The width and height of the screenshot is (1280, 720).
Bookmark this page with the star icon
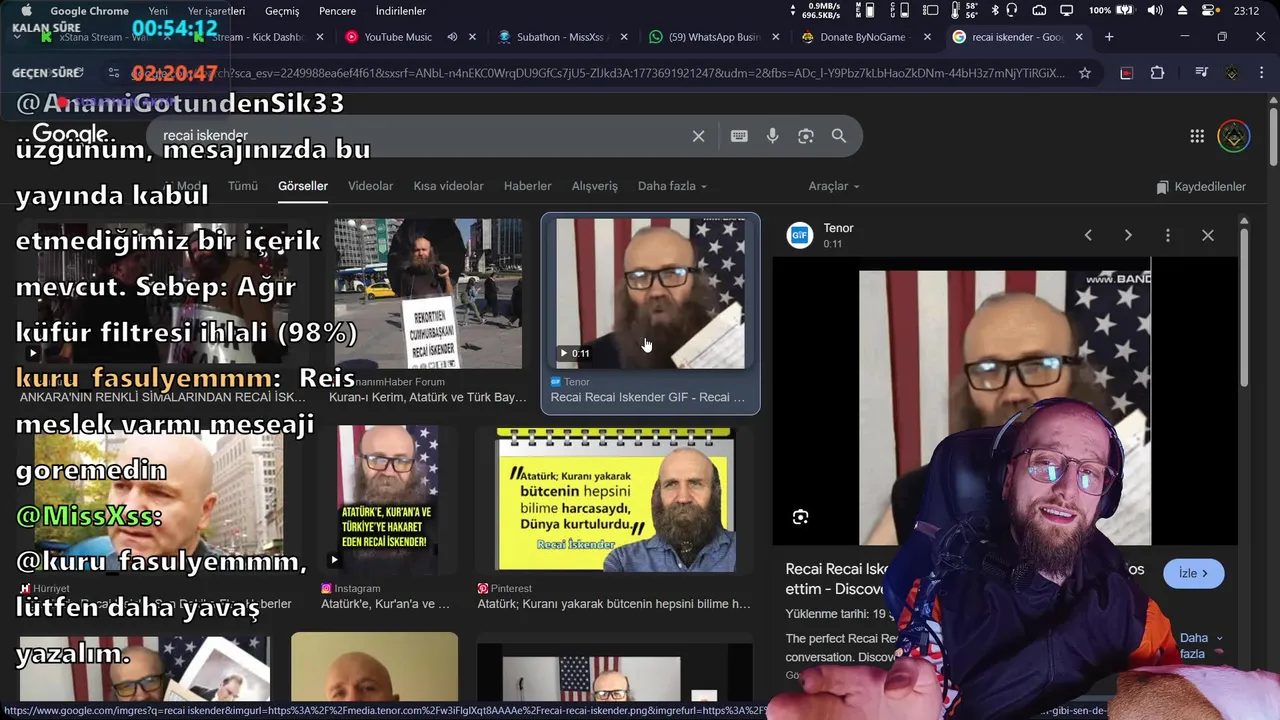(x=1084, y=73)
